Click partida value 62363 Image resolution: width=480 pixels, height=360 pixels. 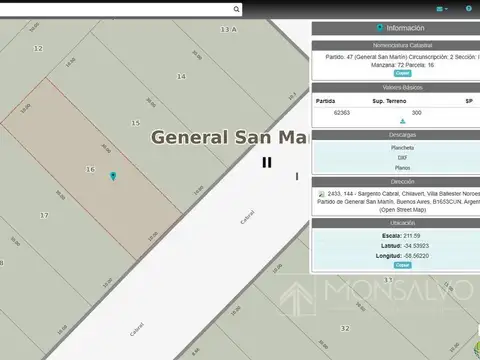click(x=342, y=113)
